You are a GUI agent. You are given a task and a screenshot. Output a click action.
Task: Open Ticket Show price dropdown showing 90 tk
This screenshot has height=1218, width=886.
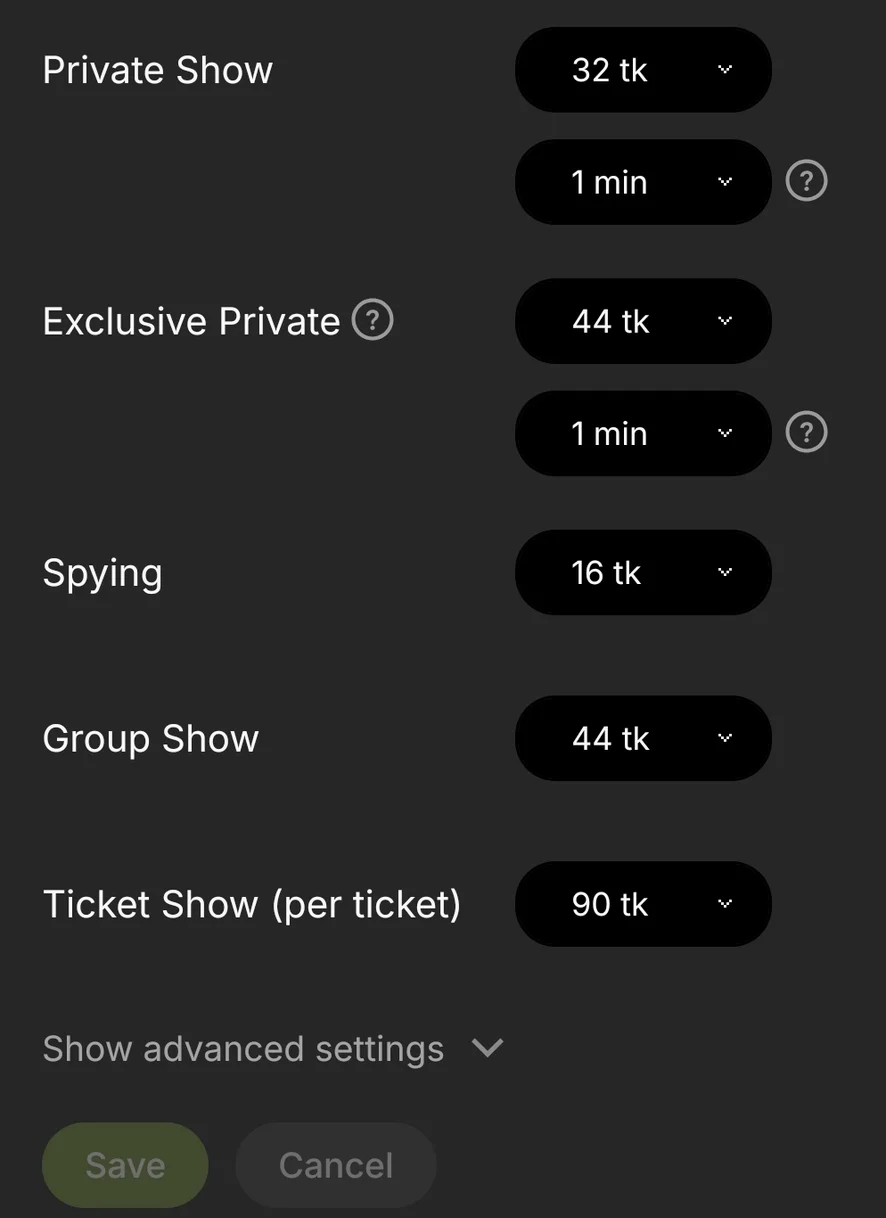click(x=642, y=904)
